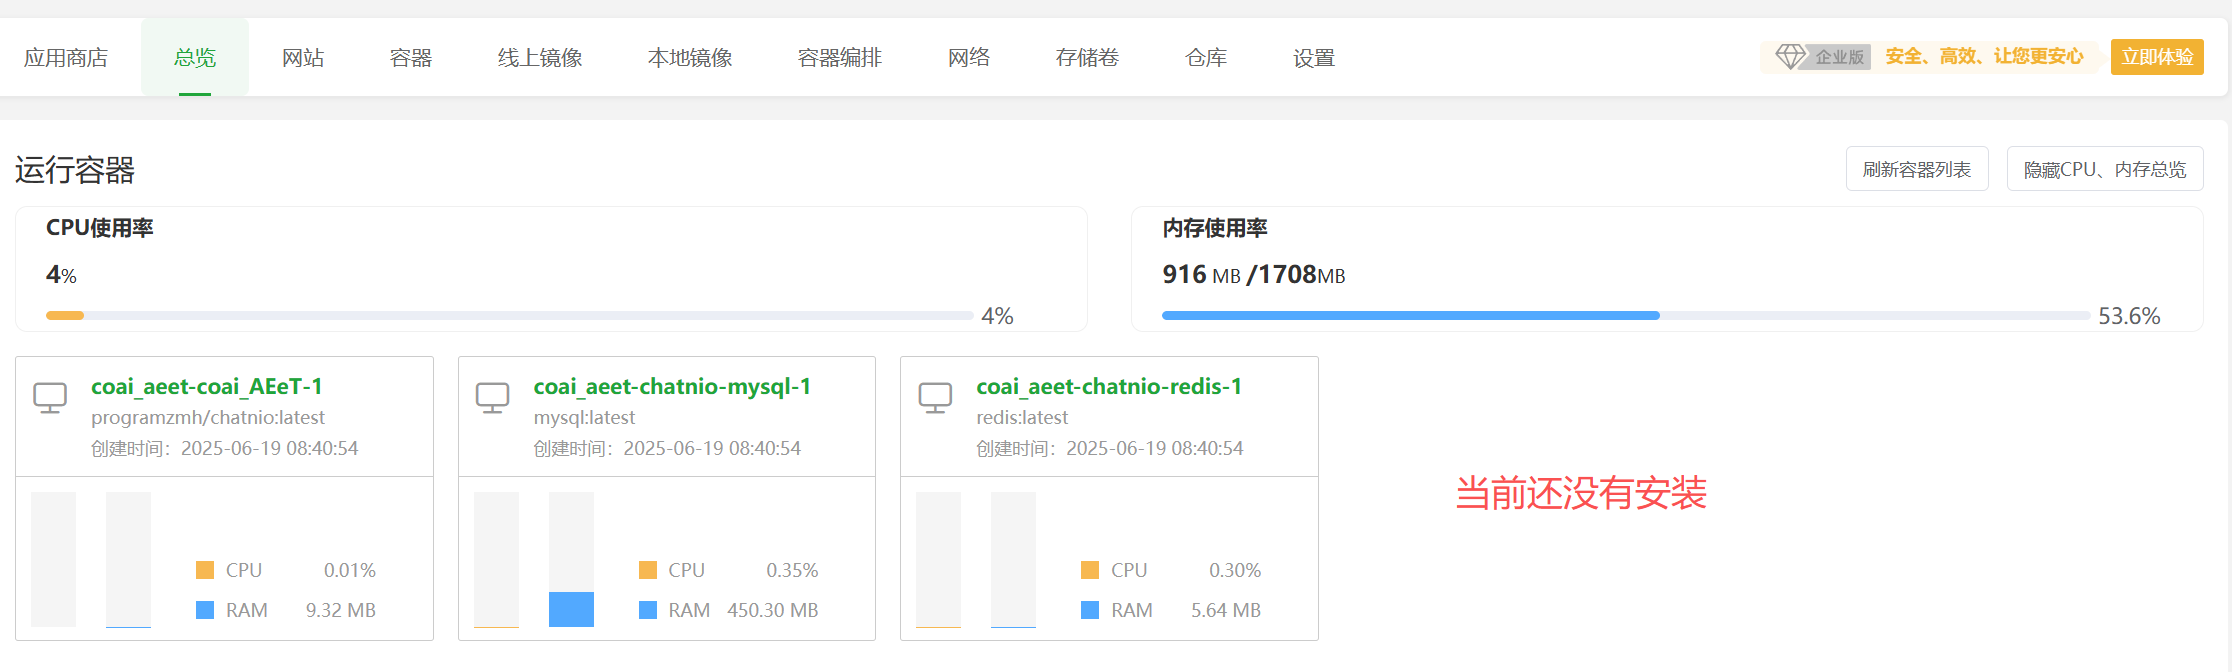Click the 53.6% memory percentage label
Screen dimensions: 2232x672
click(x=2129, y=316)
